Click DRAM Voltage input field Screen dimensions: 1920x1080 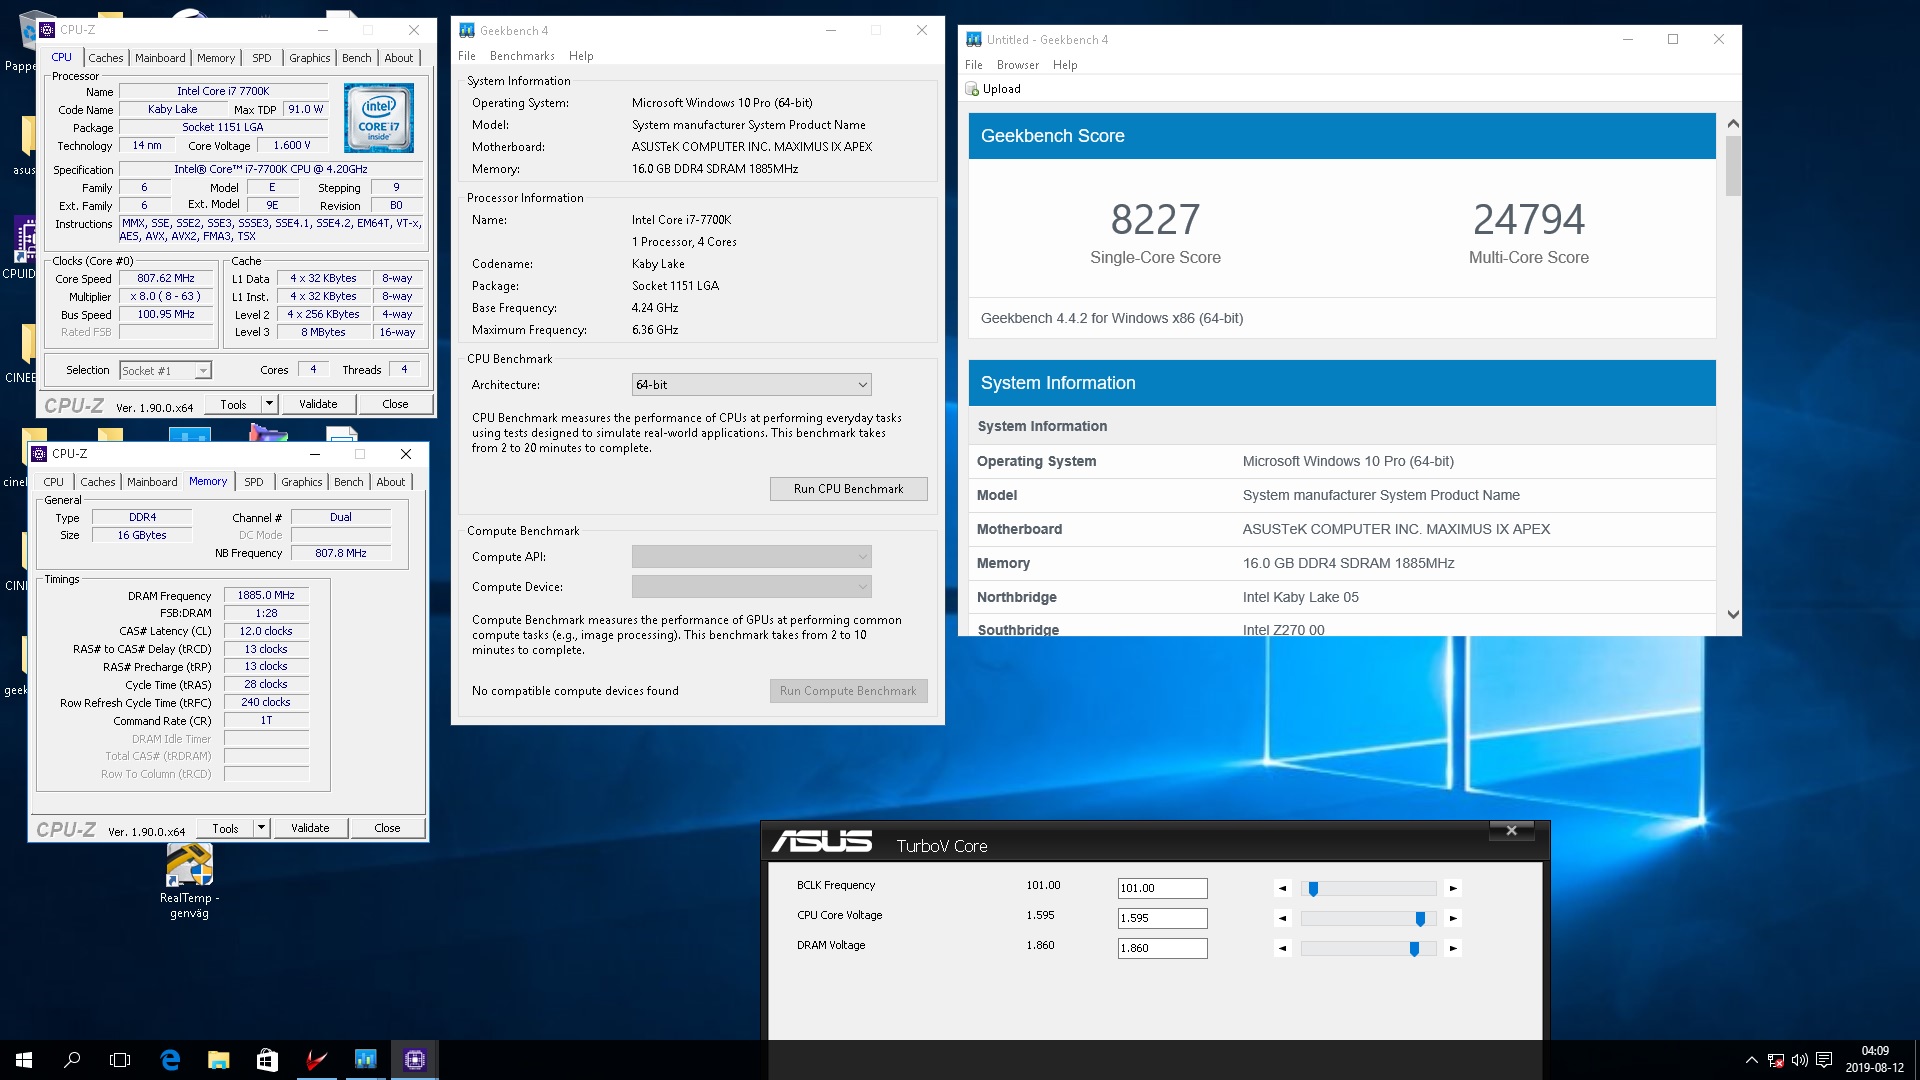[x=1162, y=948]
